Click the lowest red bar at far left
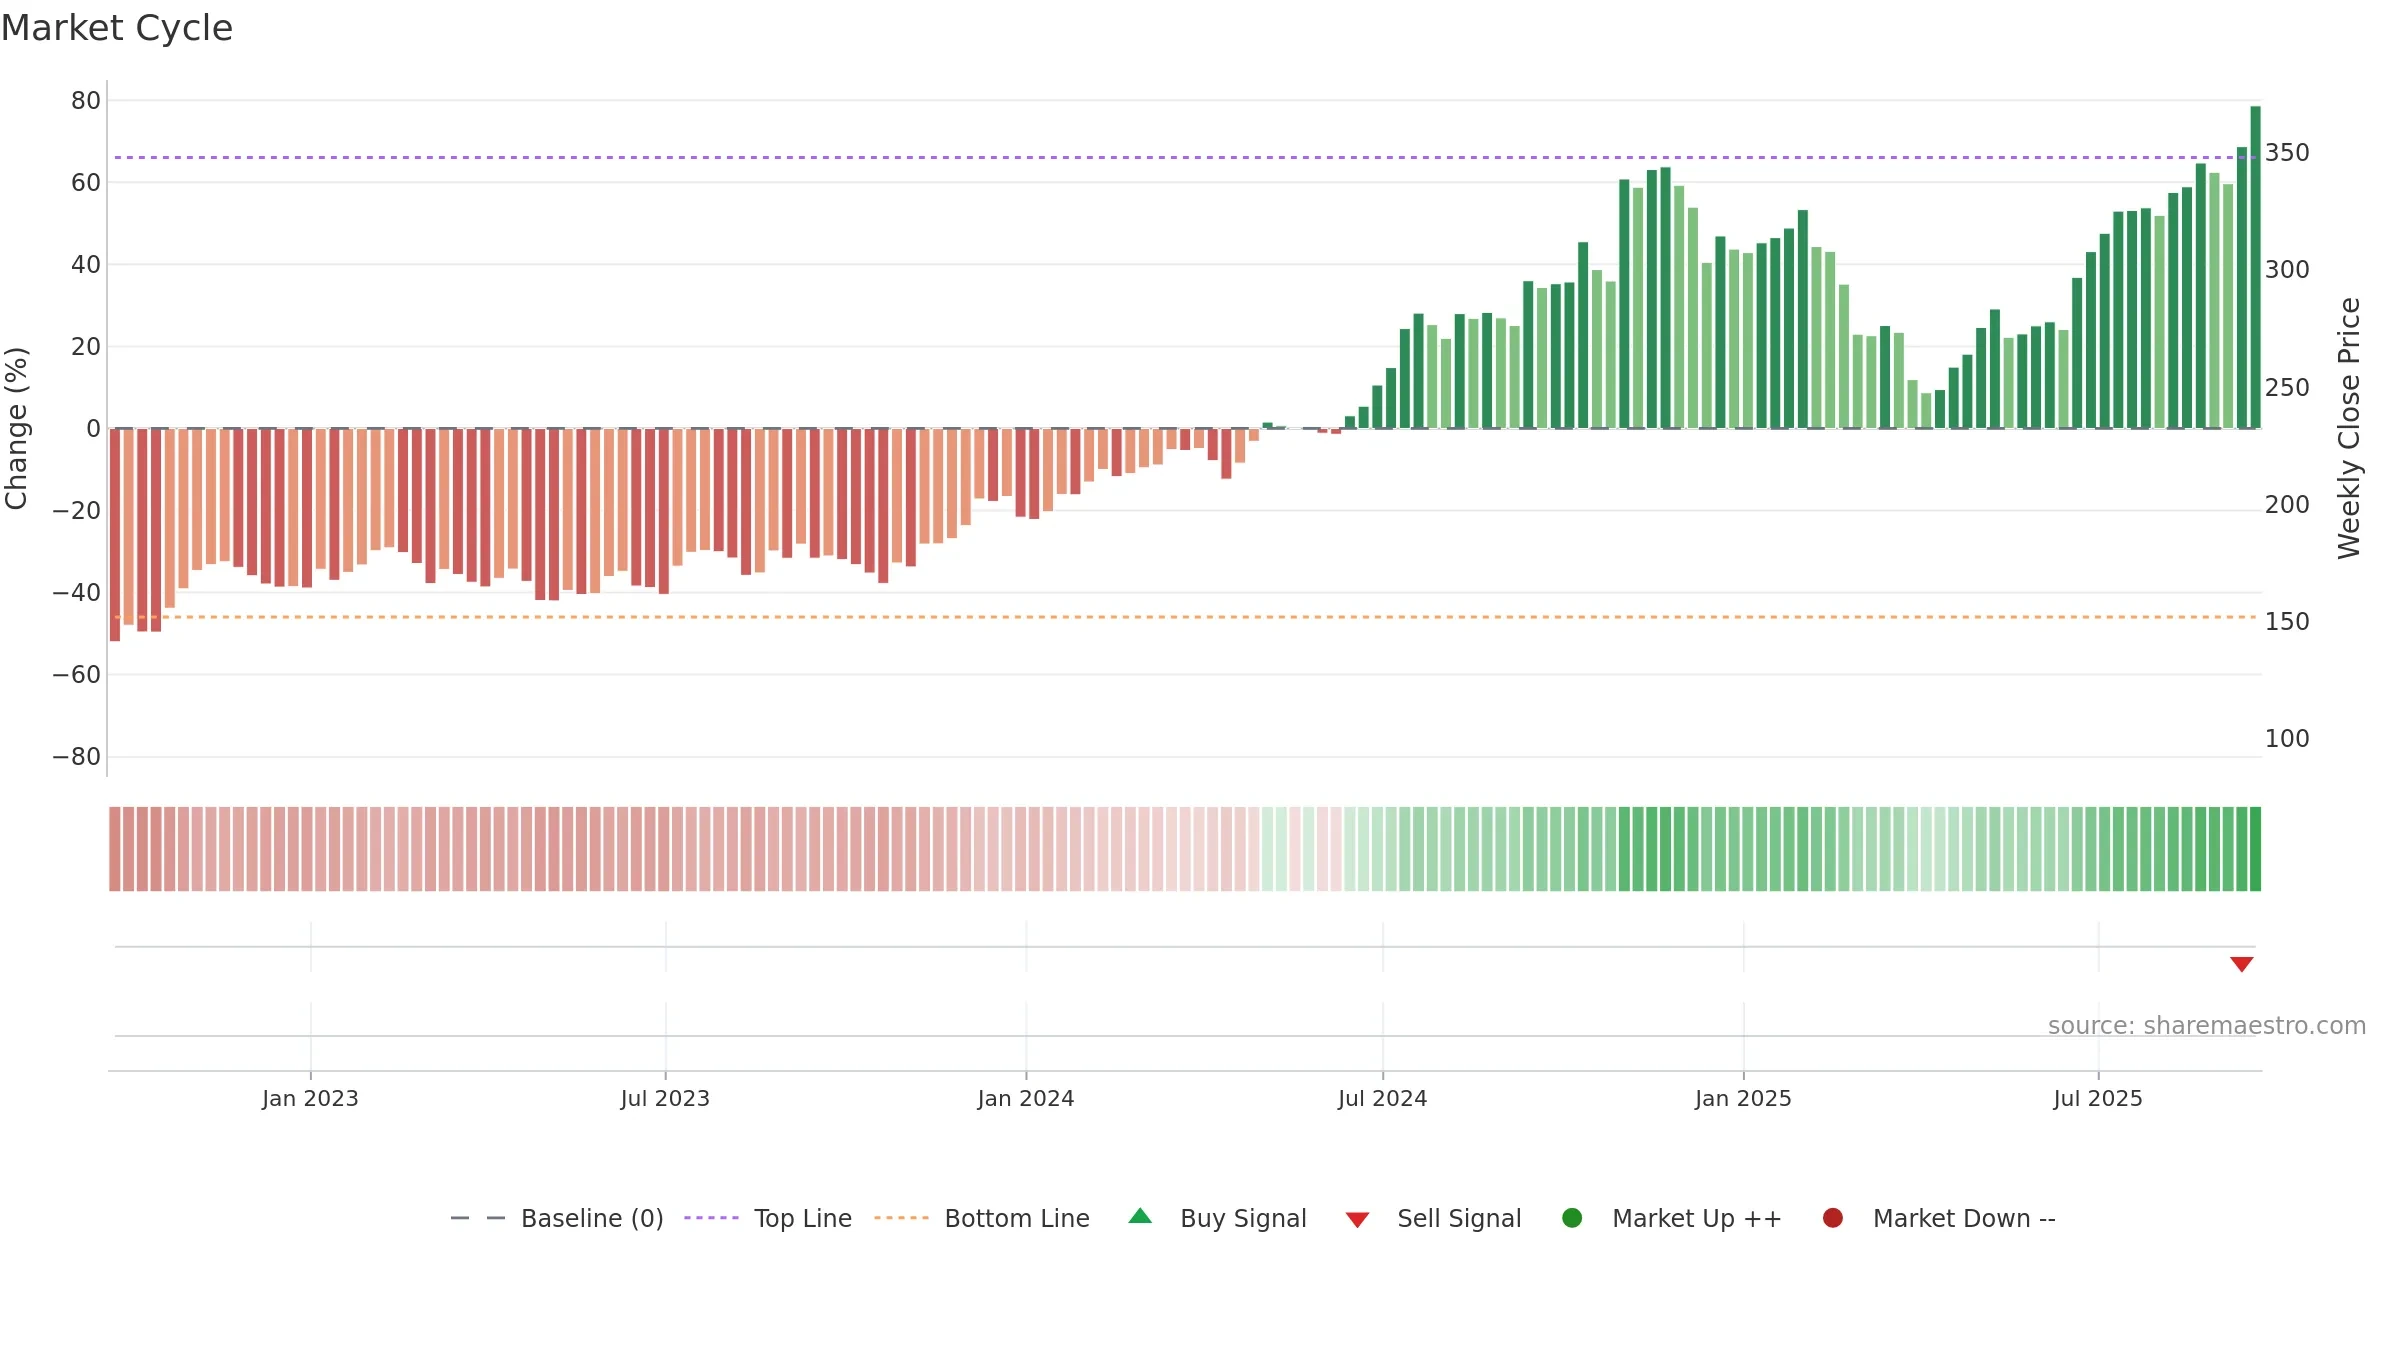 115,535
